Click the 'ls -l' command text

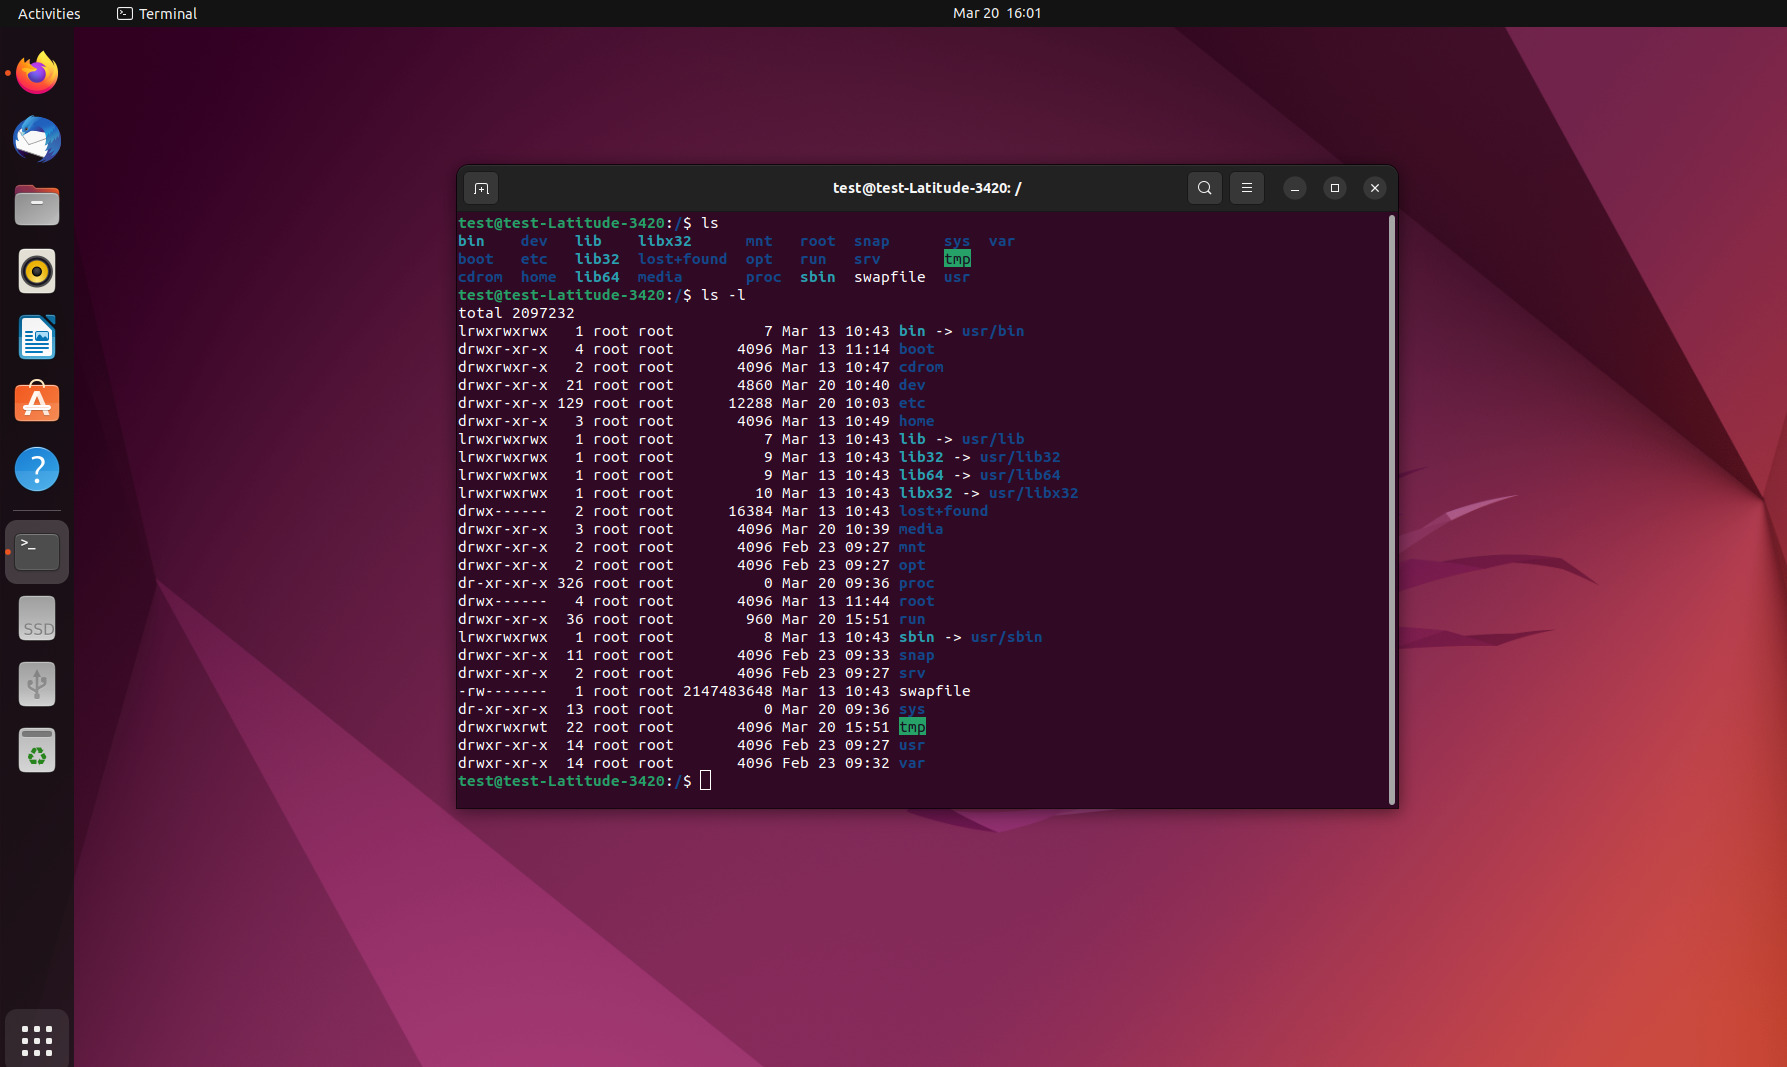pos(723,295)
